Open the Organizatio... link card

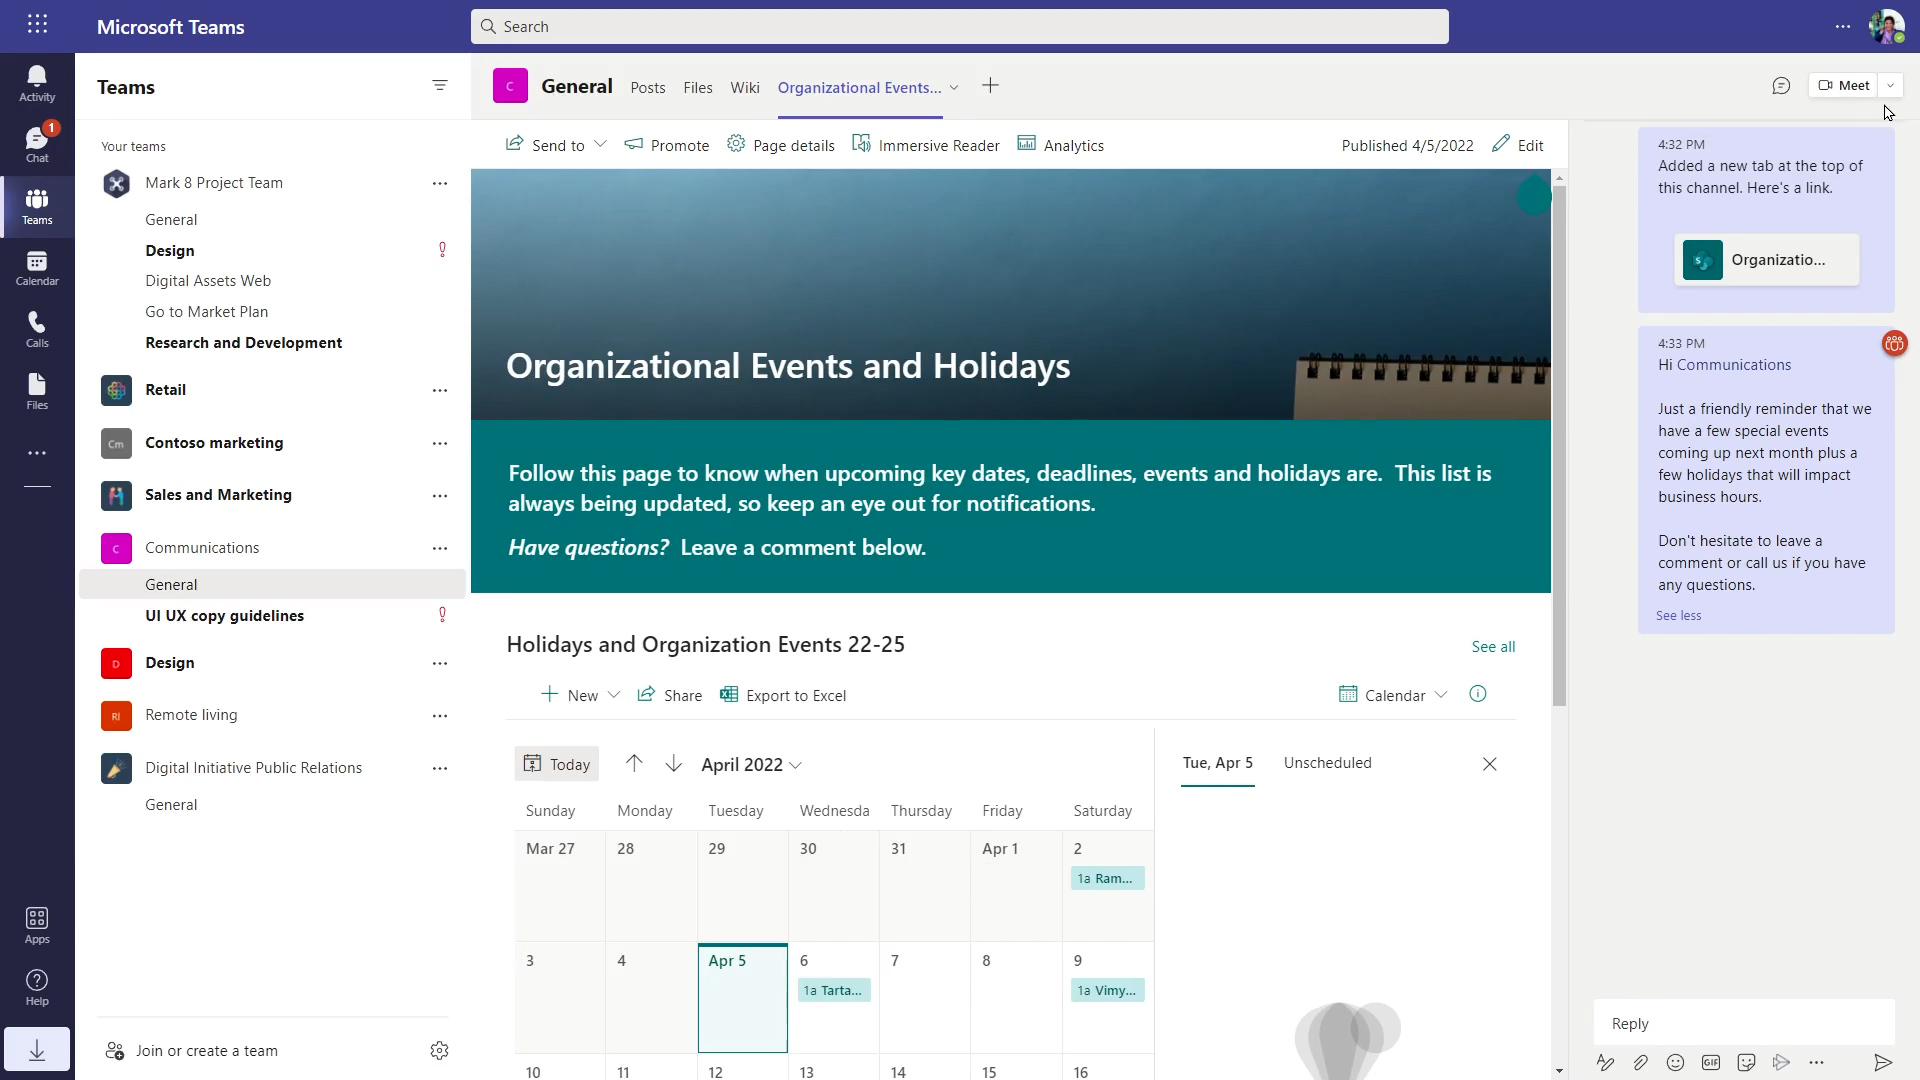(x=1767, y=260)
